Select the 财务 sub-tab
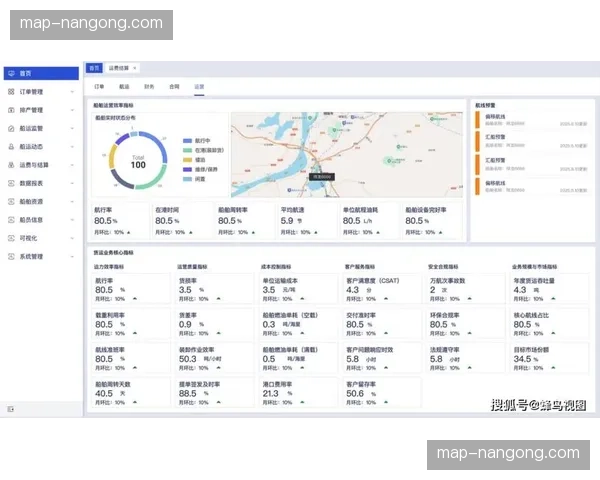 (x=149, y=87)
